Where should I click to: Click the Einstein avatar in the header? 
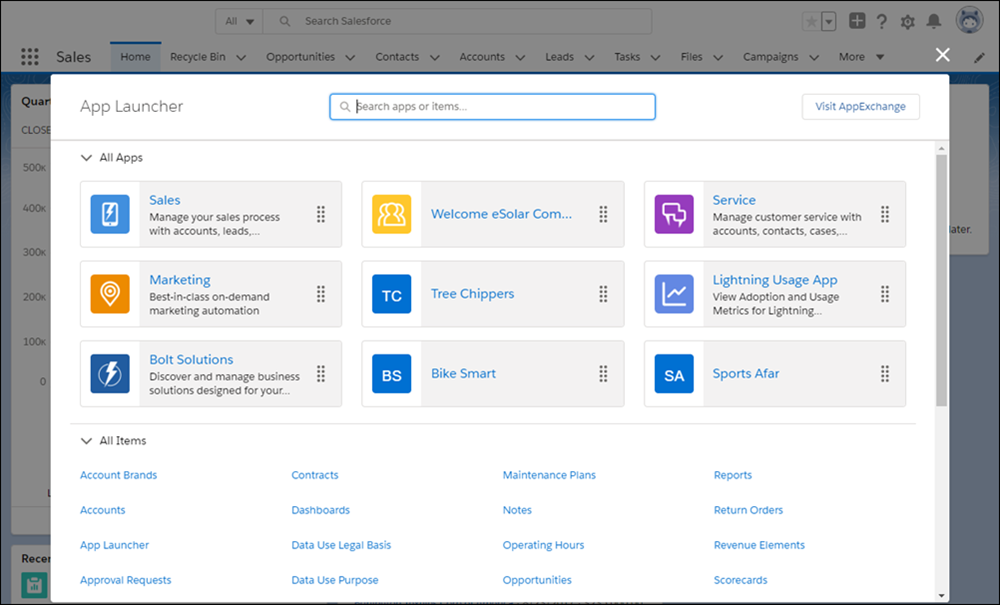(968, 18)
